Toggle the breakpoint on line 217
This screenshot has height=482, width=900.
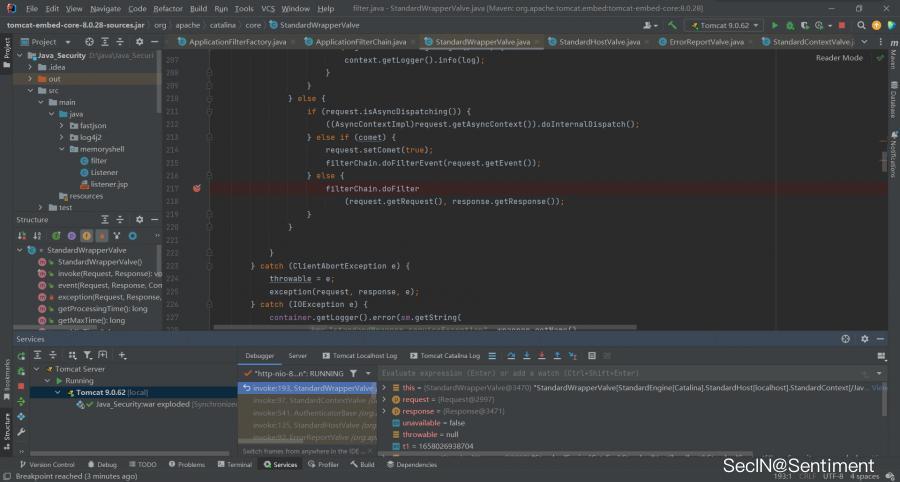point(196,188)
